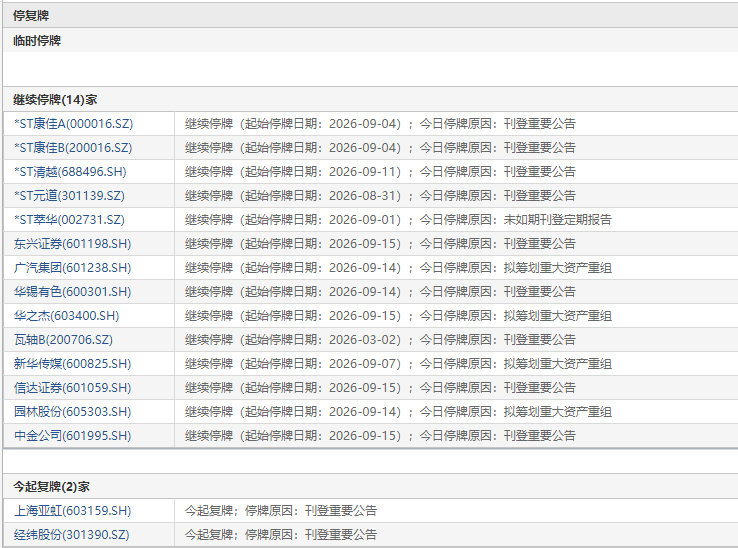This screenshot has width=738, height=548.
Task: Select suspension details for *ST清越 row
Action: tap(380, 172)
